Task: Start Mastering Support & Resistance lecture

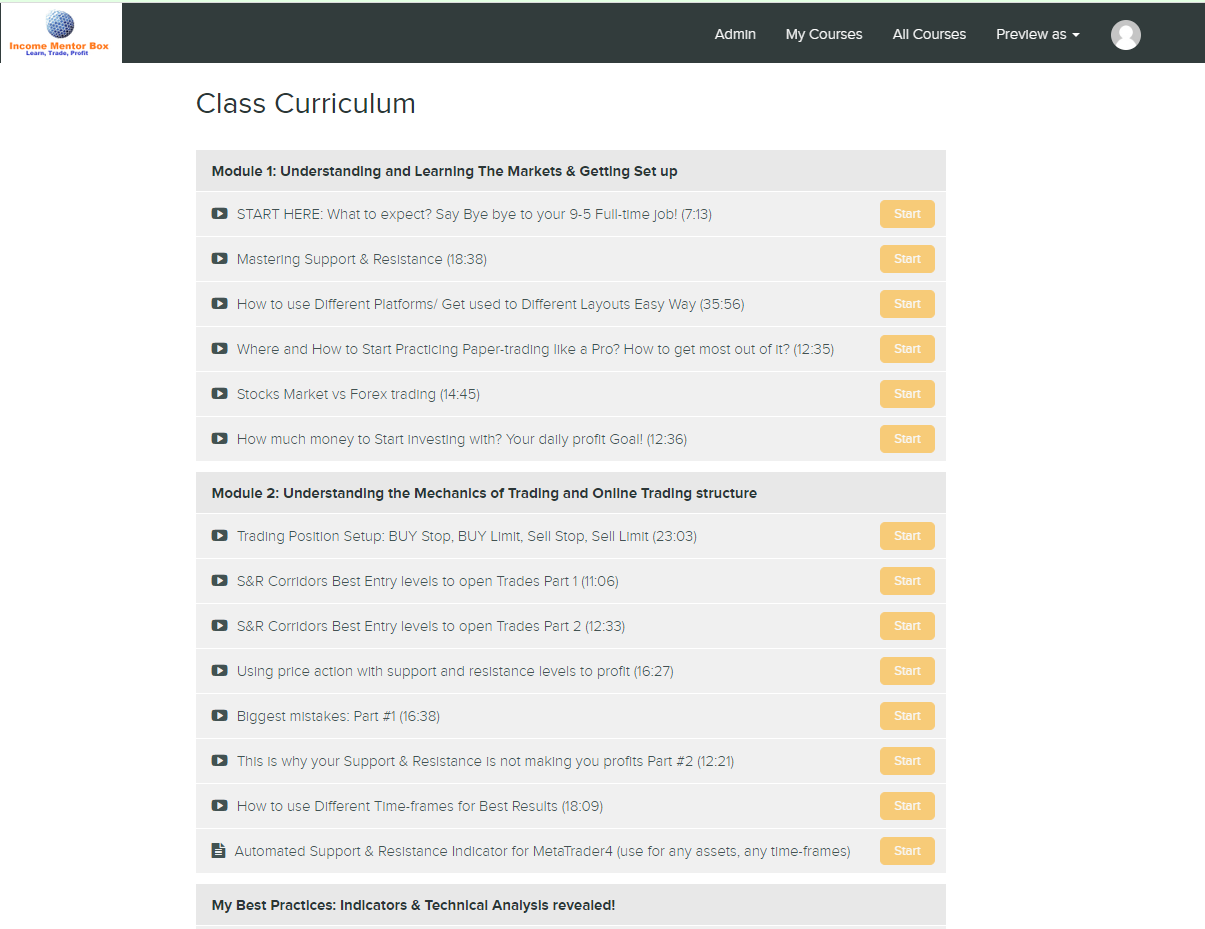Action: (907, 259)
